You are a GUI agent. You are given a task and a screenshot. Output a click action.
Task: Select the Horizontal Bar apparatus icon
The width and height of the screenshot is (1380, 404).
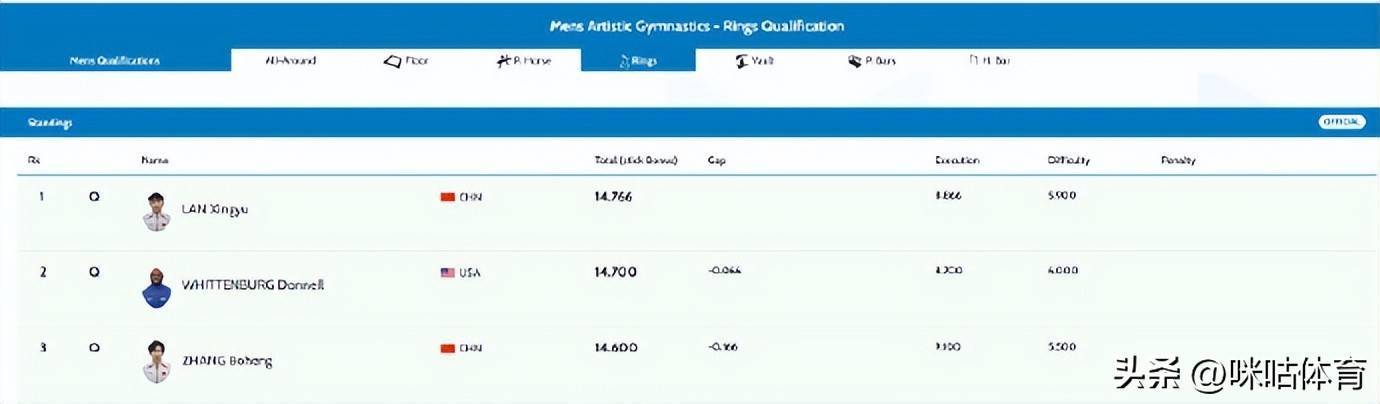pyautogui.click(x=973, y=61)
